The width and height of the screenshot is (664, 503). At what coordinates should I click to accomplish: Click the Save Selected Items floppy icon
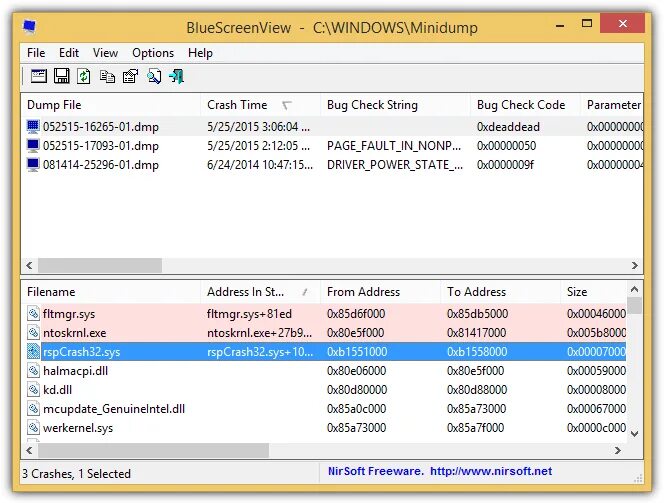pos(61,76)
